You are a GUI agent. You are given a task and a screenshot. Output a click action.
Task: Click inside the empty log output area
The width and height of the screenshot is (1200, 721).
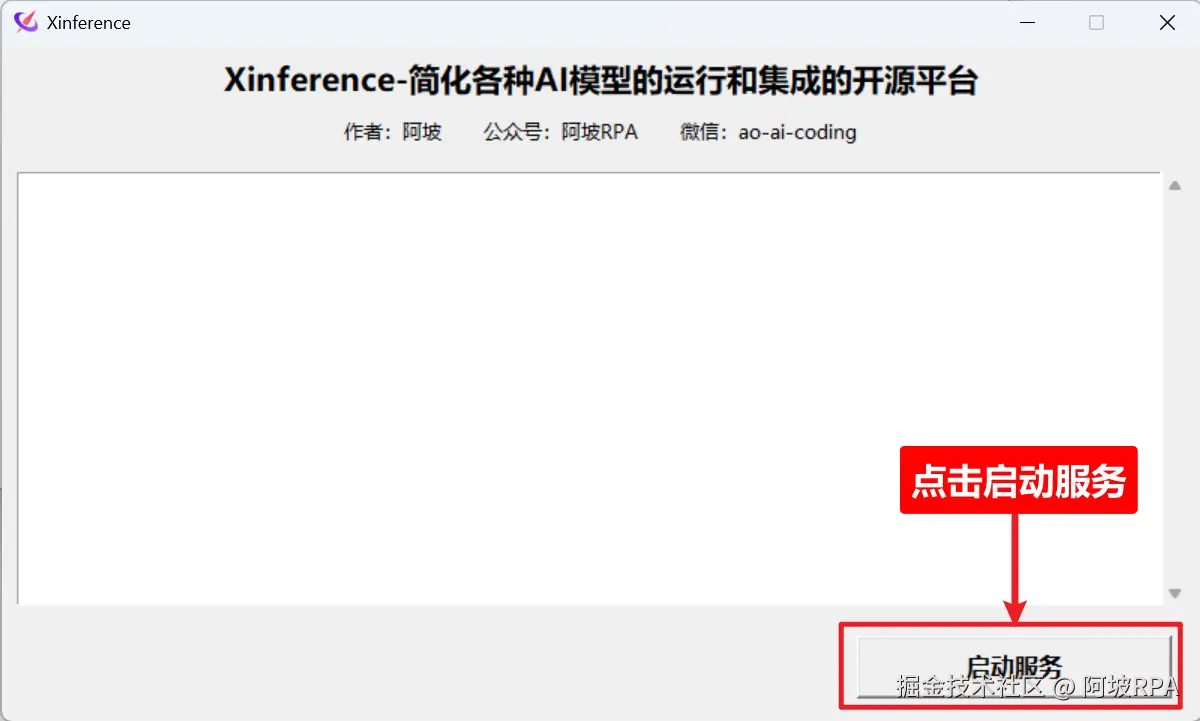589,388
